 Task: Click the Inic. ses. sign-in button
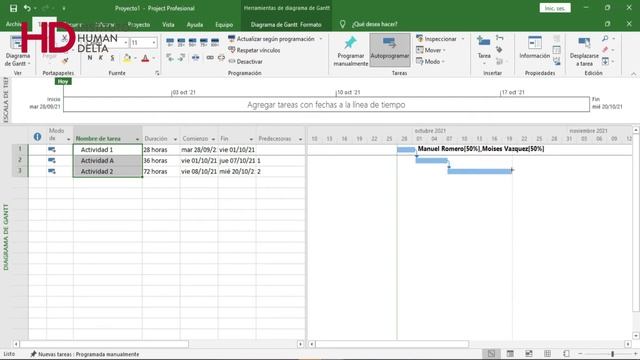[555, 8]
